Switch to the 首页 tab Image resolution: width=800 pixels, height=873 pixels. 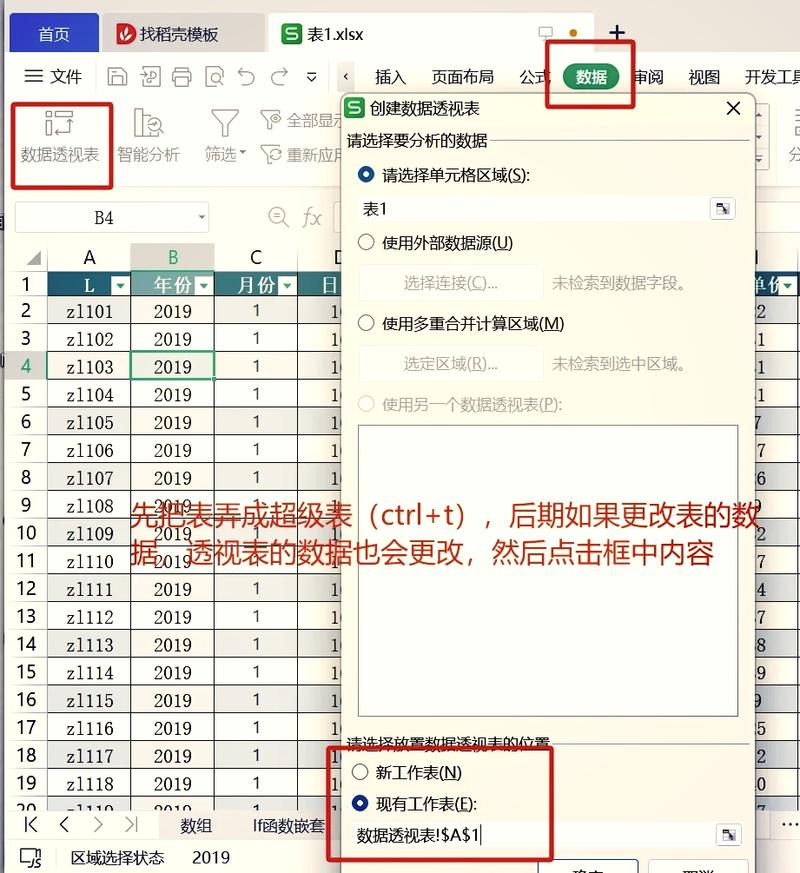tap(54, 34)
